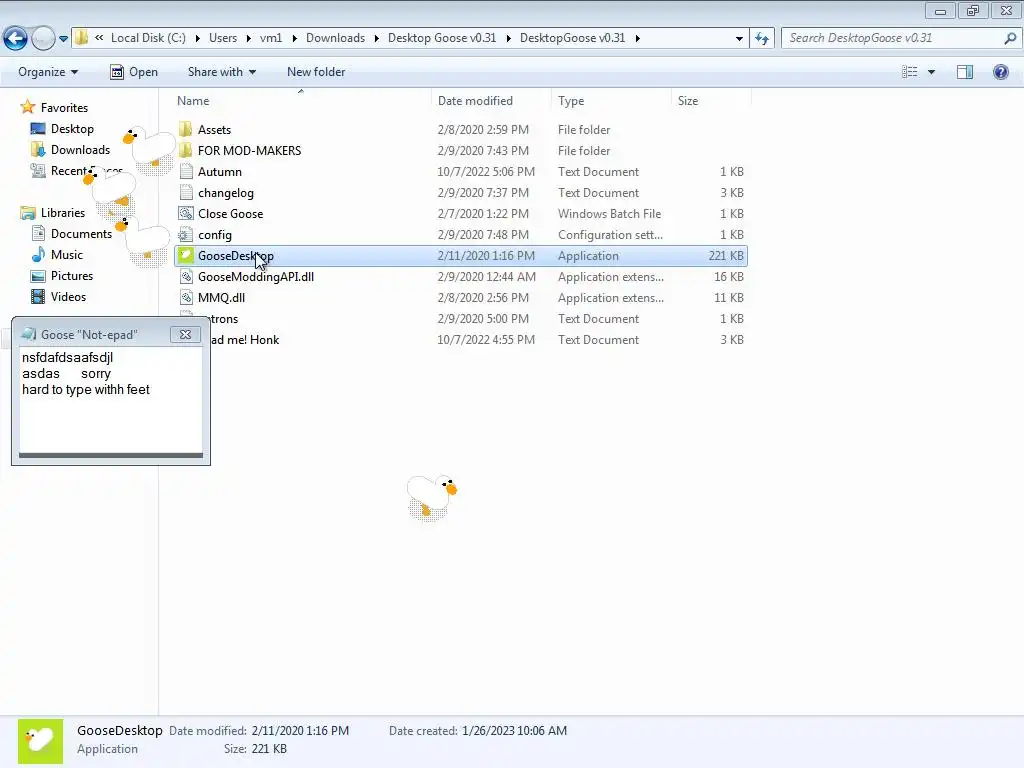Click the search magnifier icon
Viewport: 1024px width, 768px height.
coord(1010,39)
